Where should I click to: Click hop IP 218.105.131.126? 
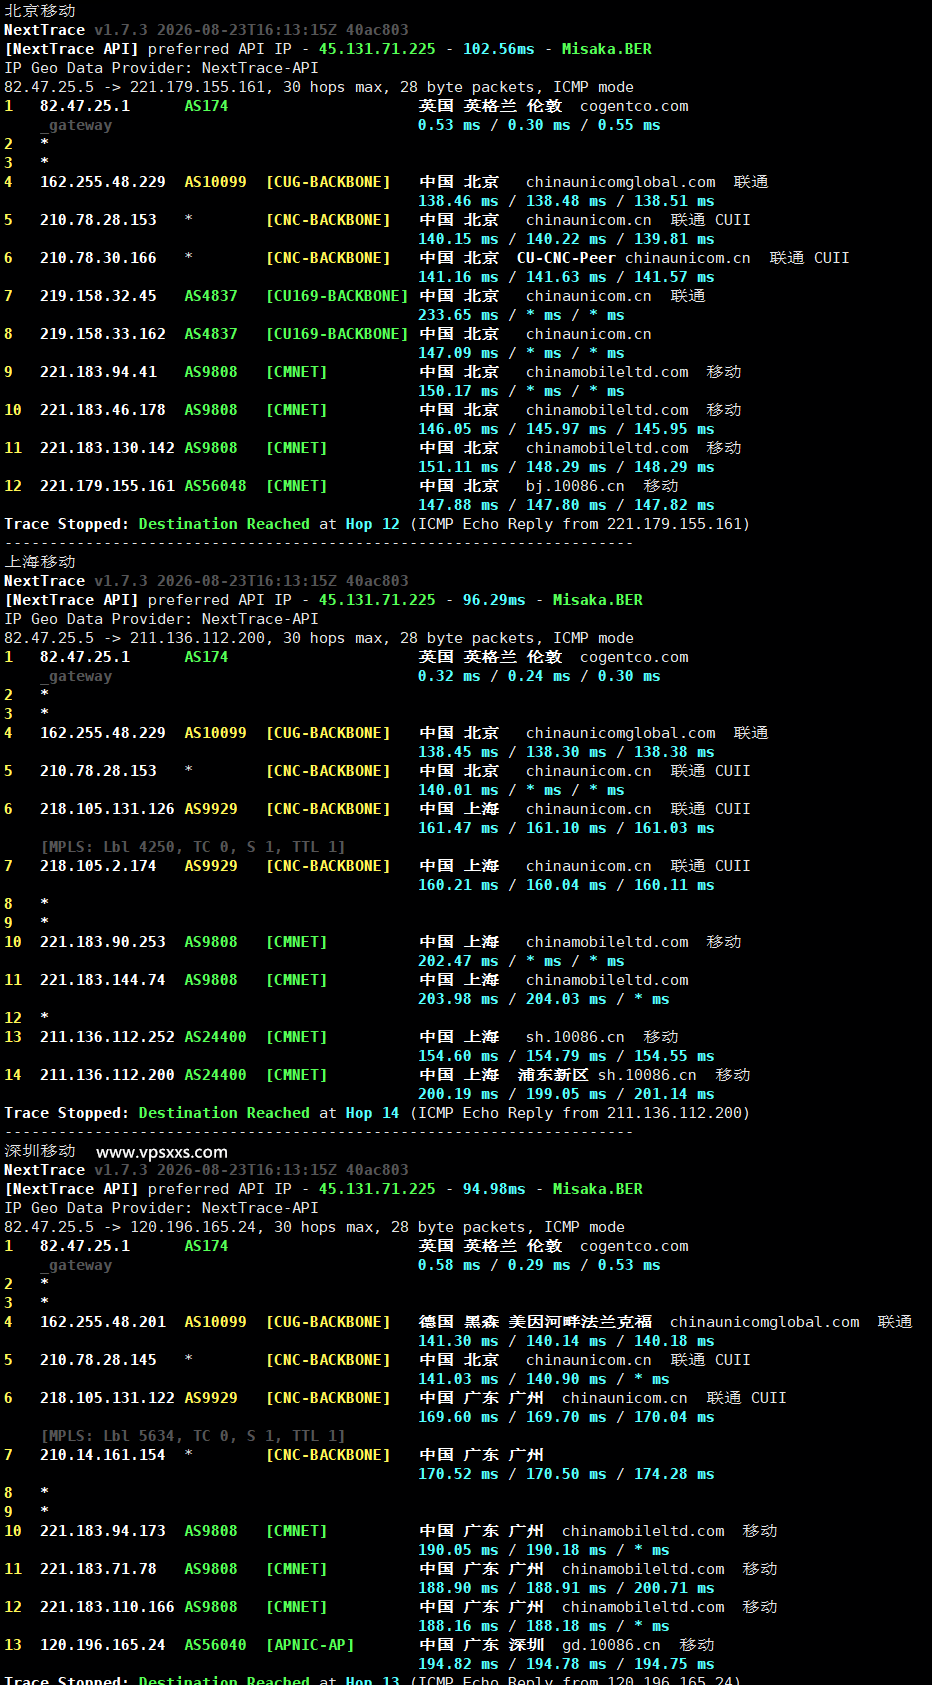107,809
